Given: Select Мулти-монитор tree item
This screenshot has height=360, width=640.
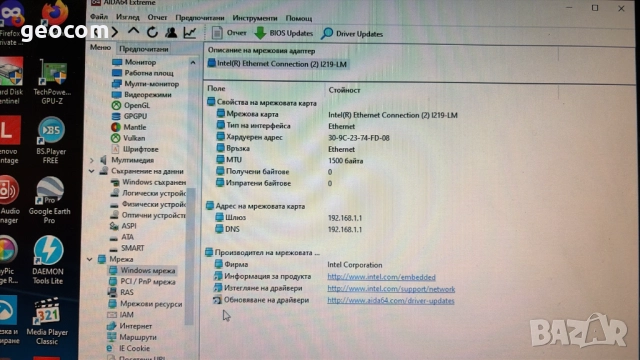Looking at the screenshot, I should (x=151, y=84).
